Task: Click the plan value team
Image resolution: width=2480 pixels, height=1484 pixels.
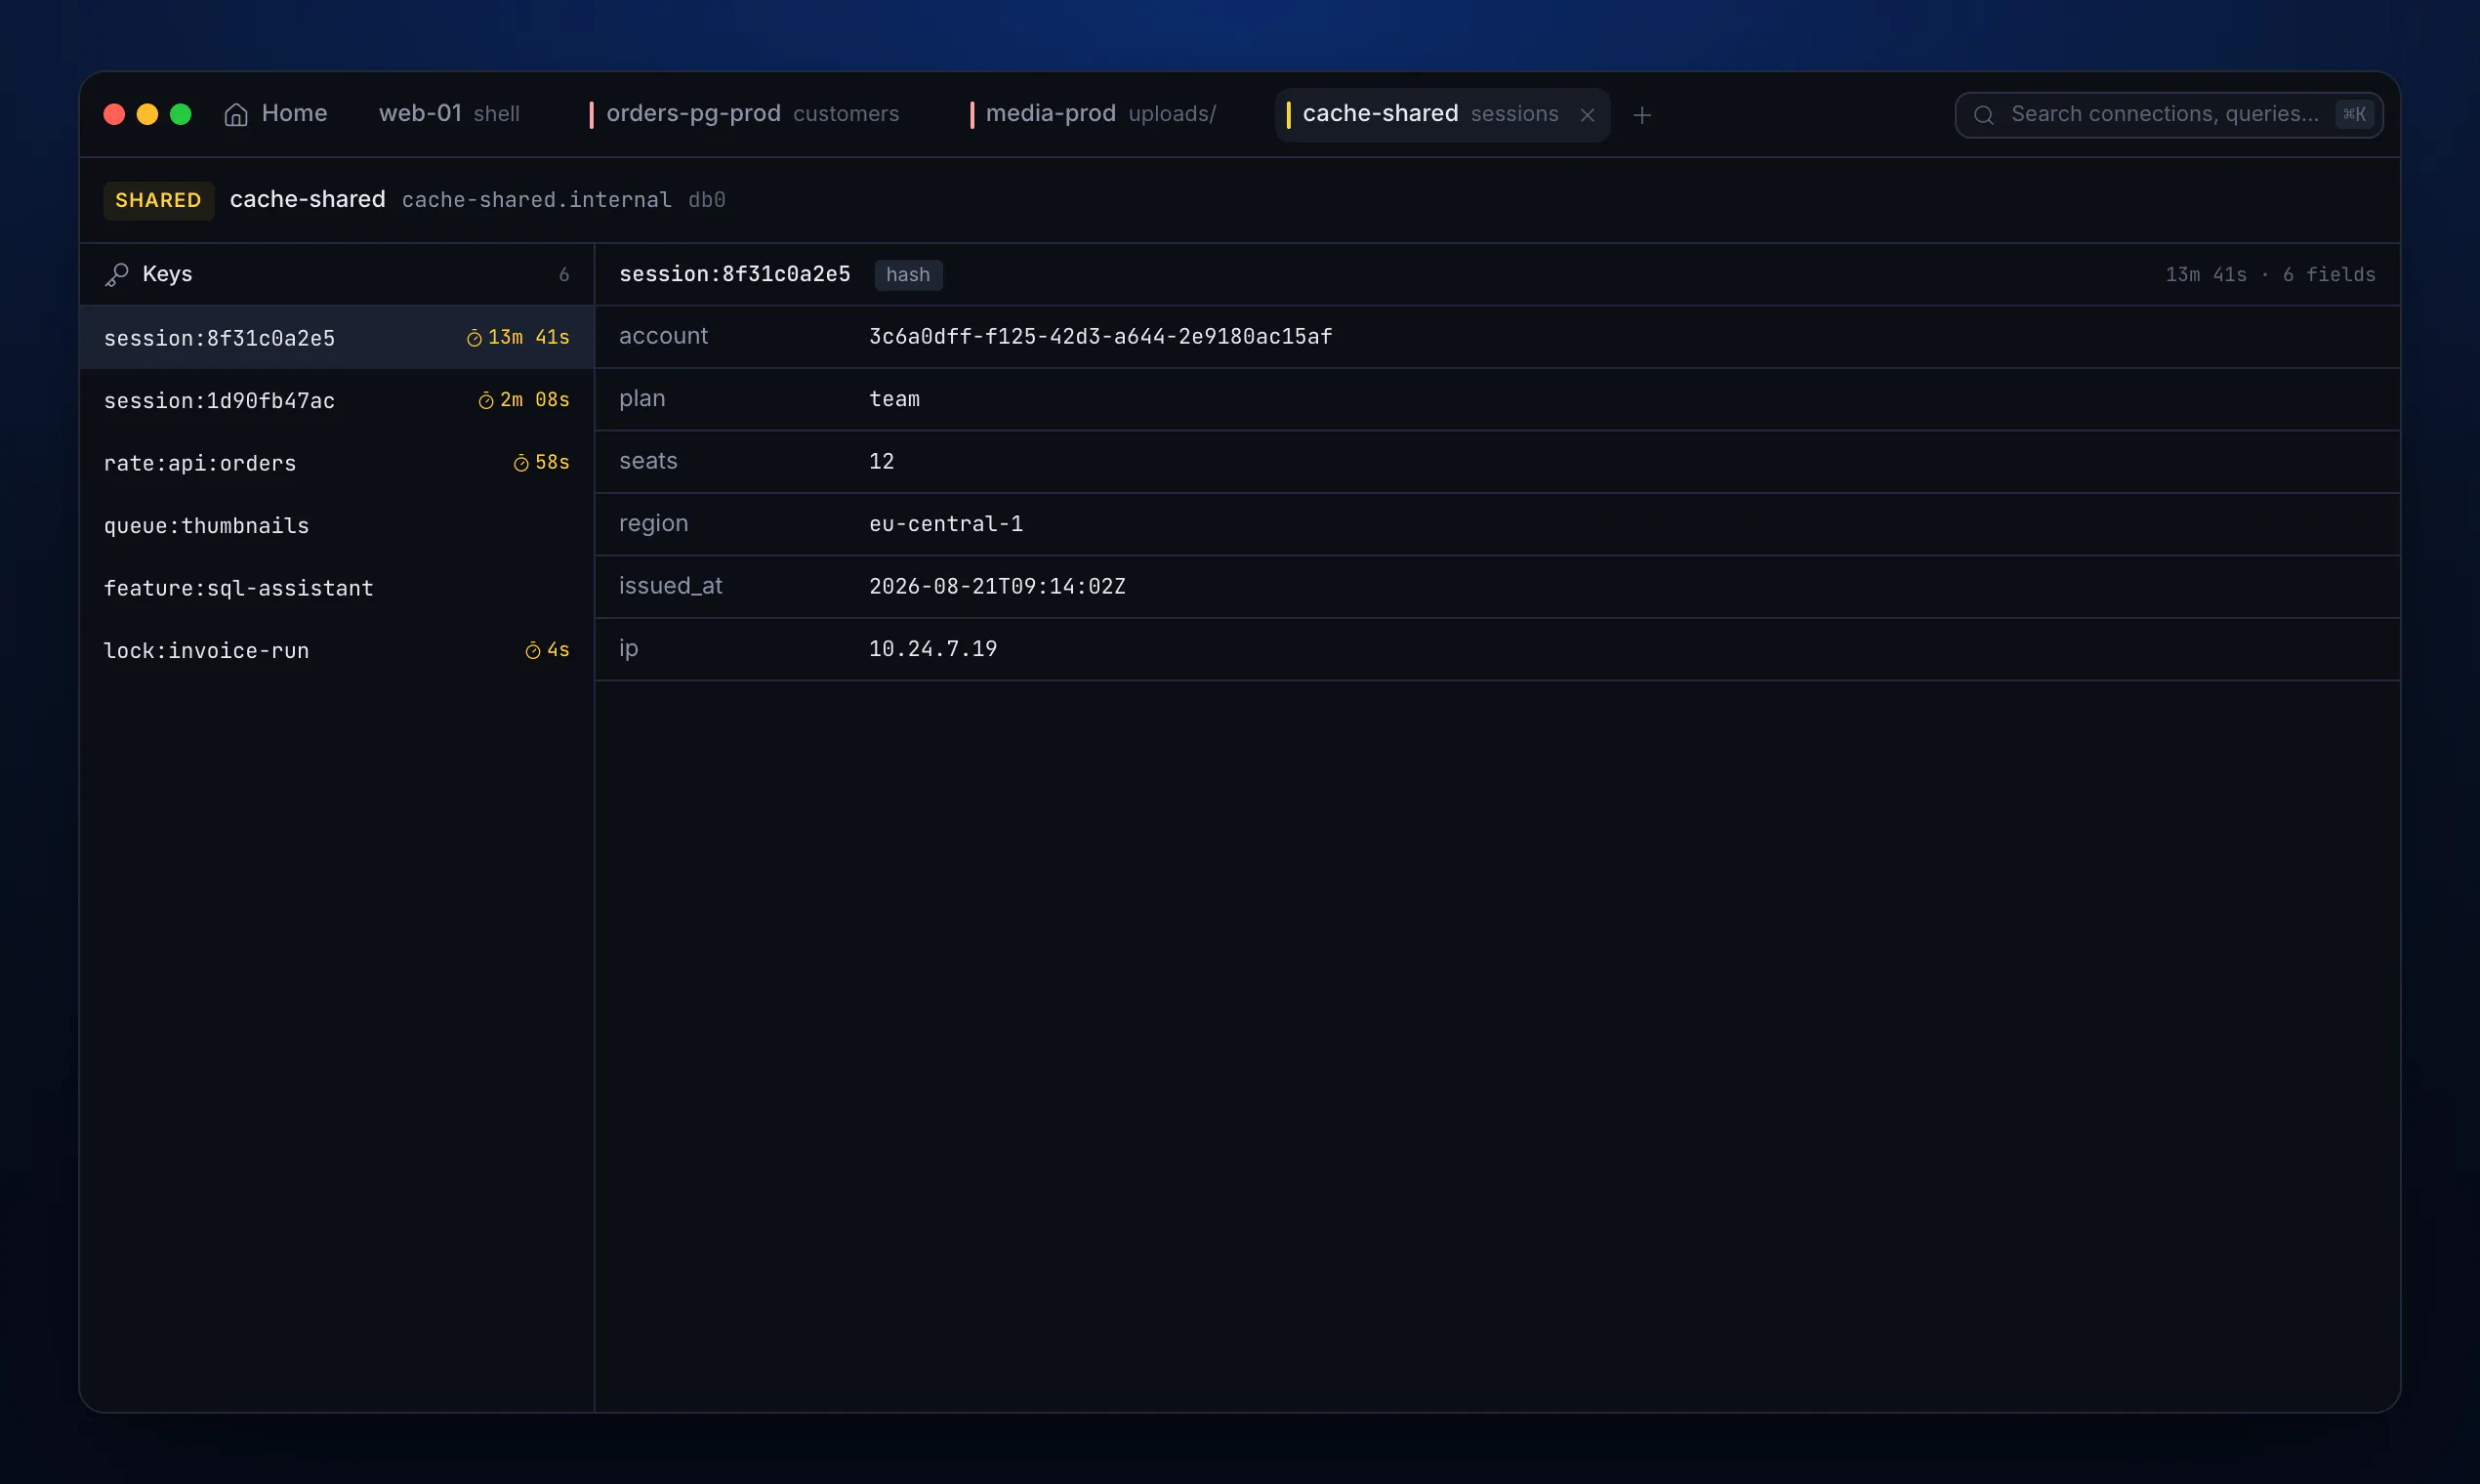Action: coord(894,399)
